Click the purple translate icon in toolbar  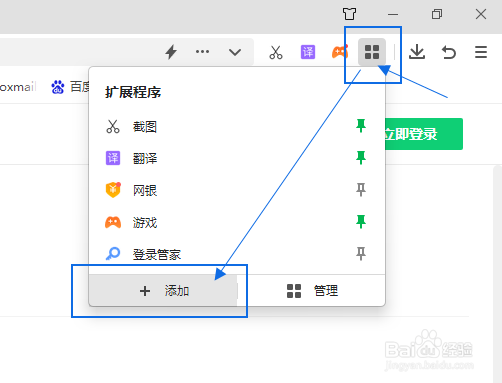click(x=308, y=52)
